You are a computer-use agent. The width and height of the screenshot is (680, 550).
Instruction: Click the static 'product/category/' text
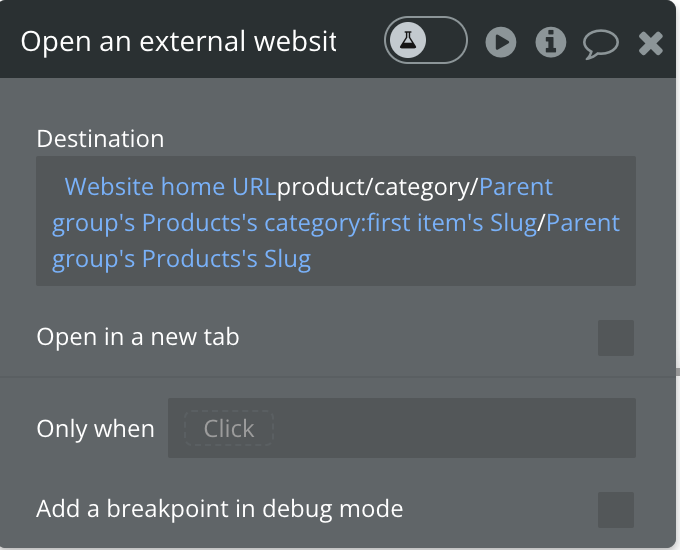click(378, 187)
